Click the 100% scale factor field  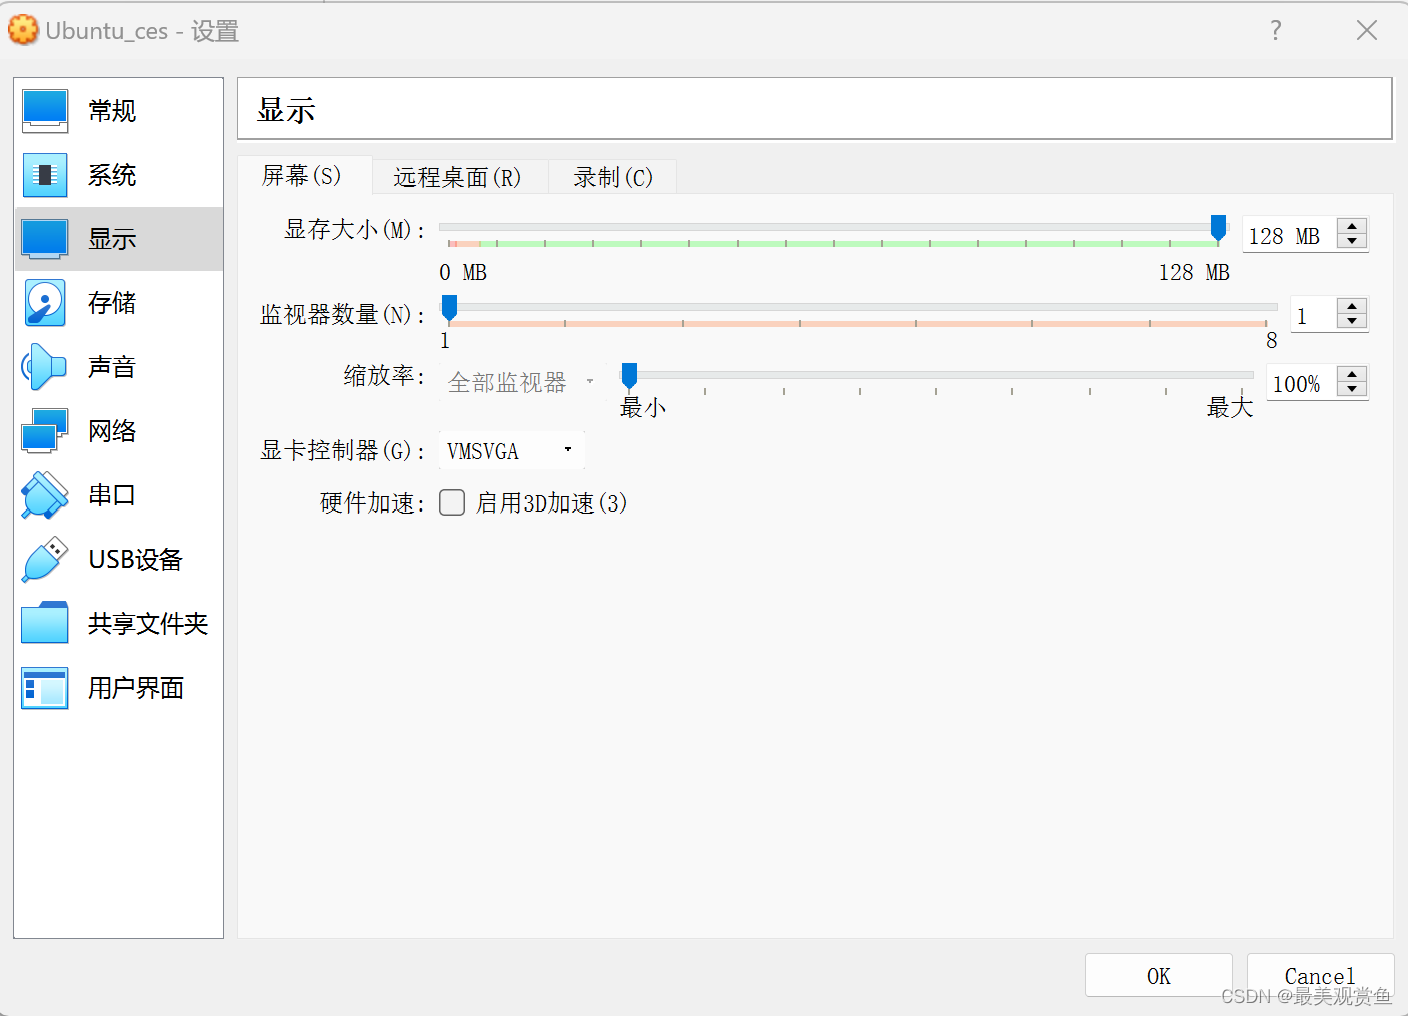coord(1302,384)
